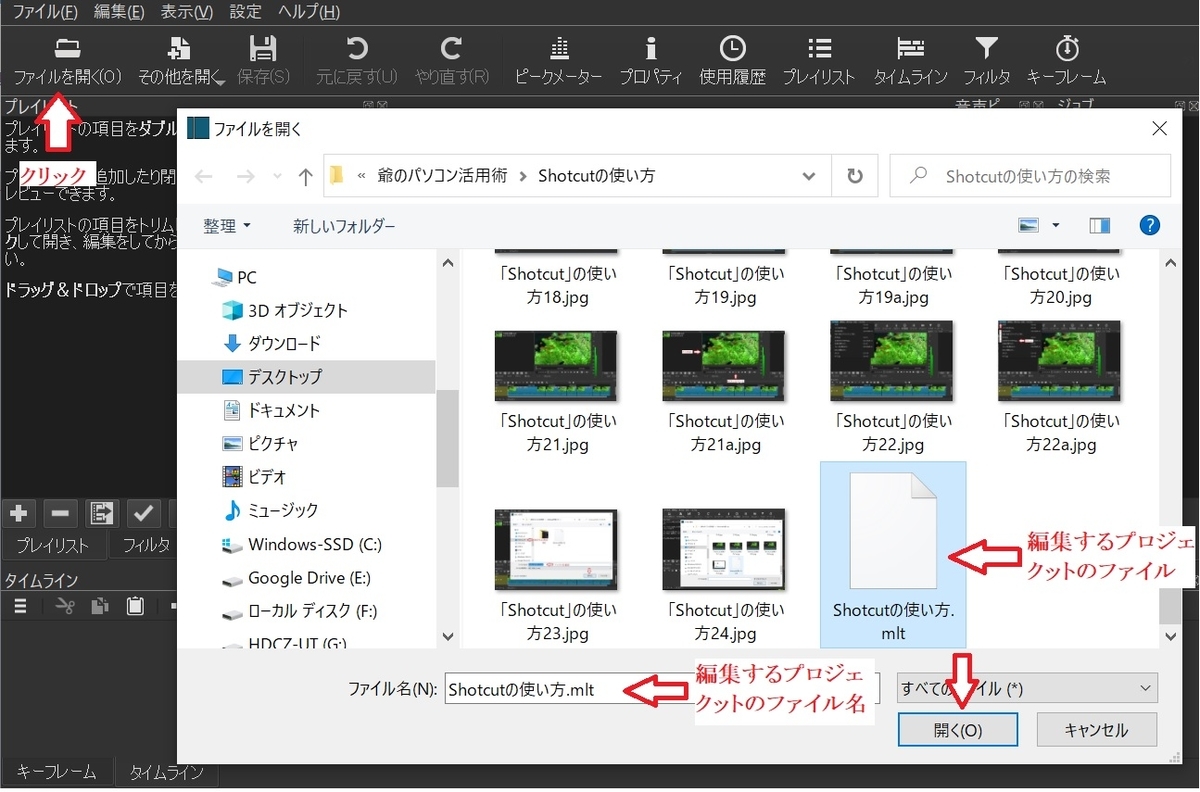Select Google Drive (E:) drive
This screenshot has height=792, width=1200.
[310, 577]
